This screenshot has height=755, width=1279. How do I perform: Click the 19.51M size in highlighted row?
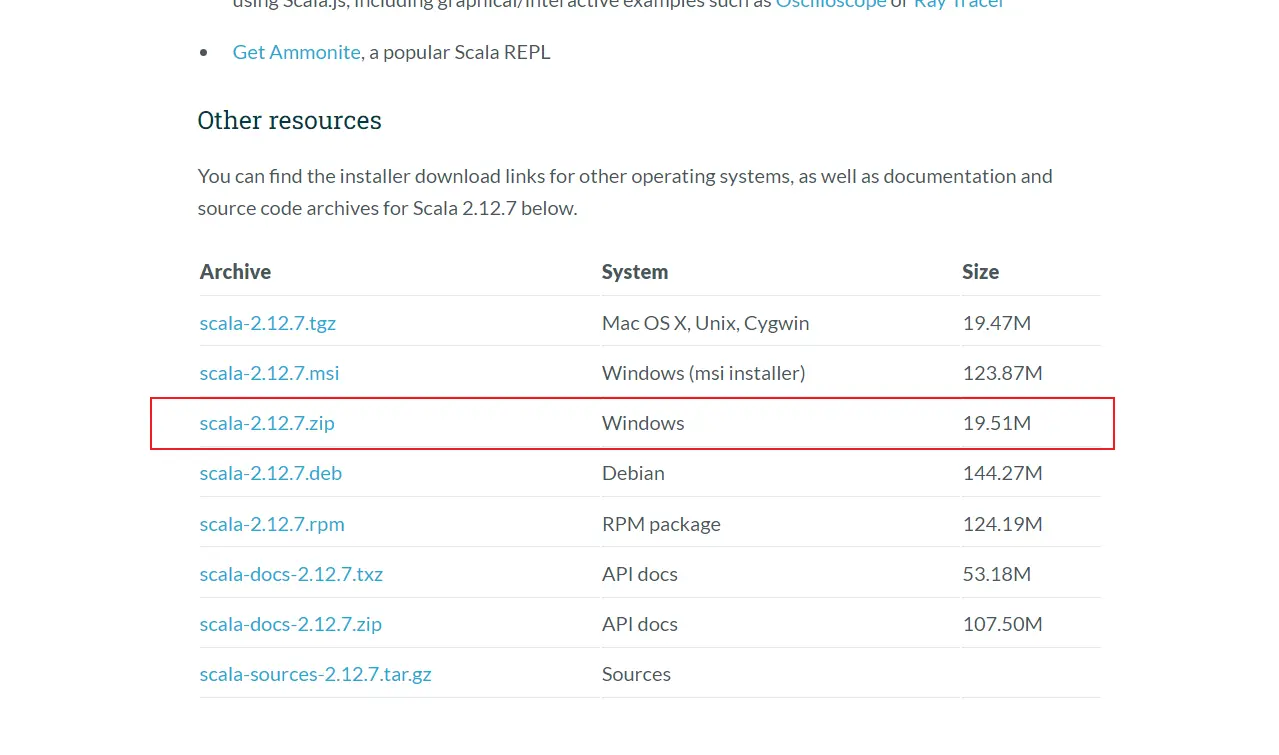click(996, 423)
